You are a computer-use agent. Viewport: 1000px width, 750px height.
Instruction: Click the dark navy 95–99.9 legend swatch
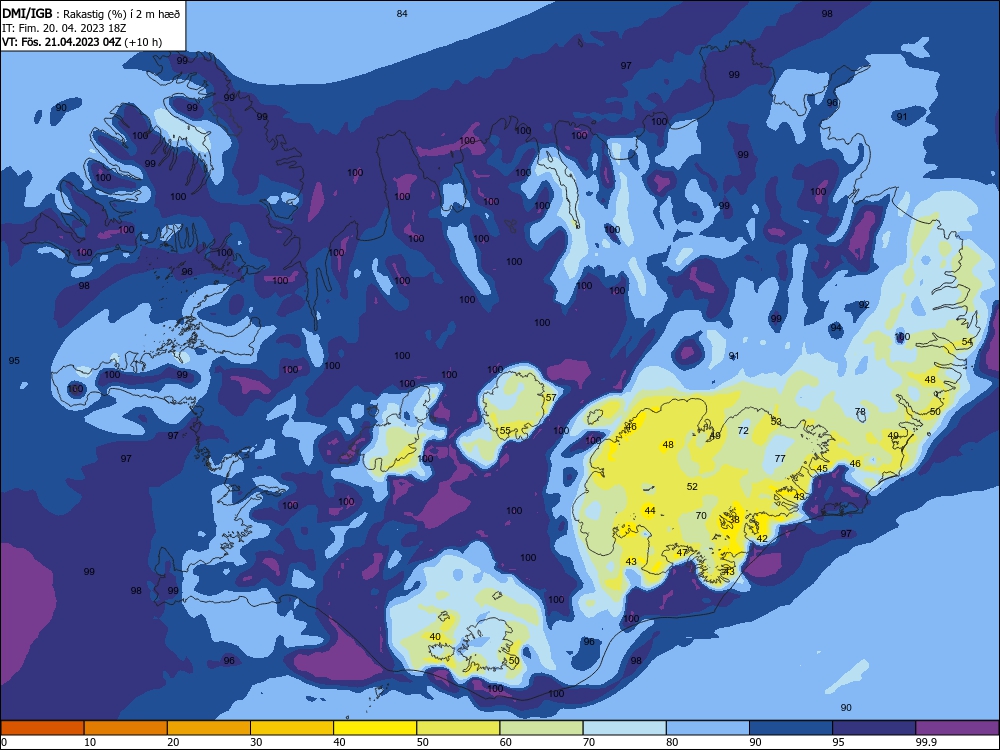pos(874,728)
